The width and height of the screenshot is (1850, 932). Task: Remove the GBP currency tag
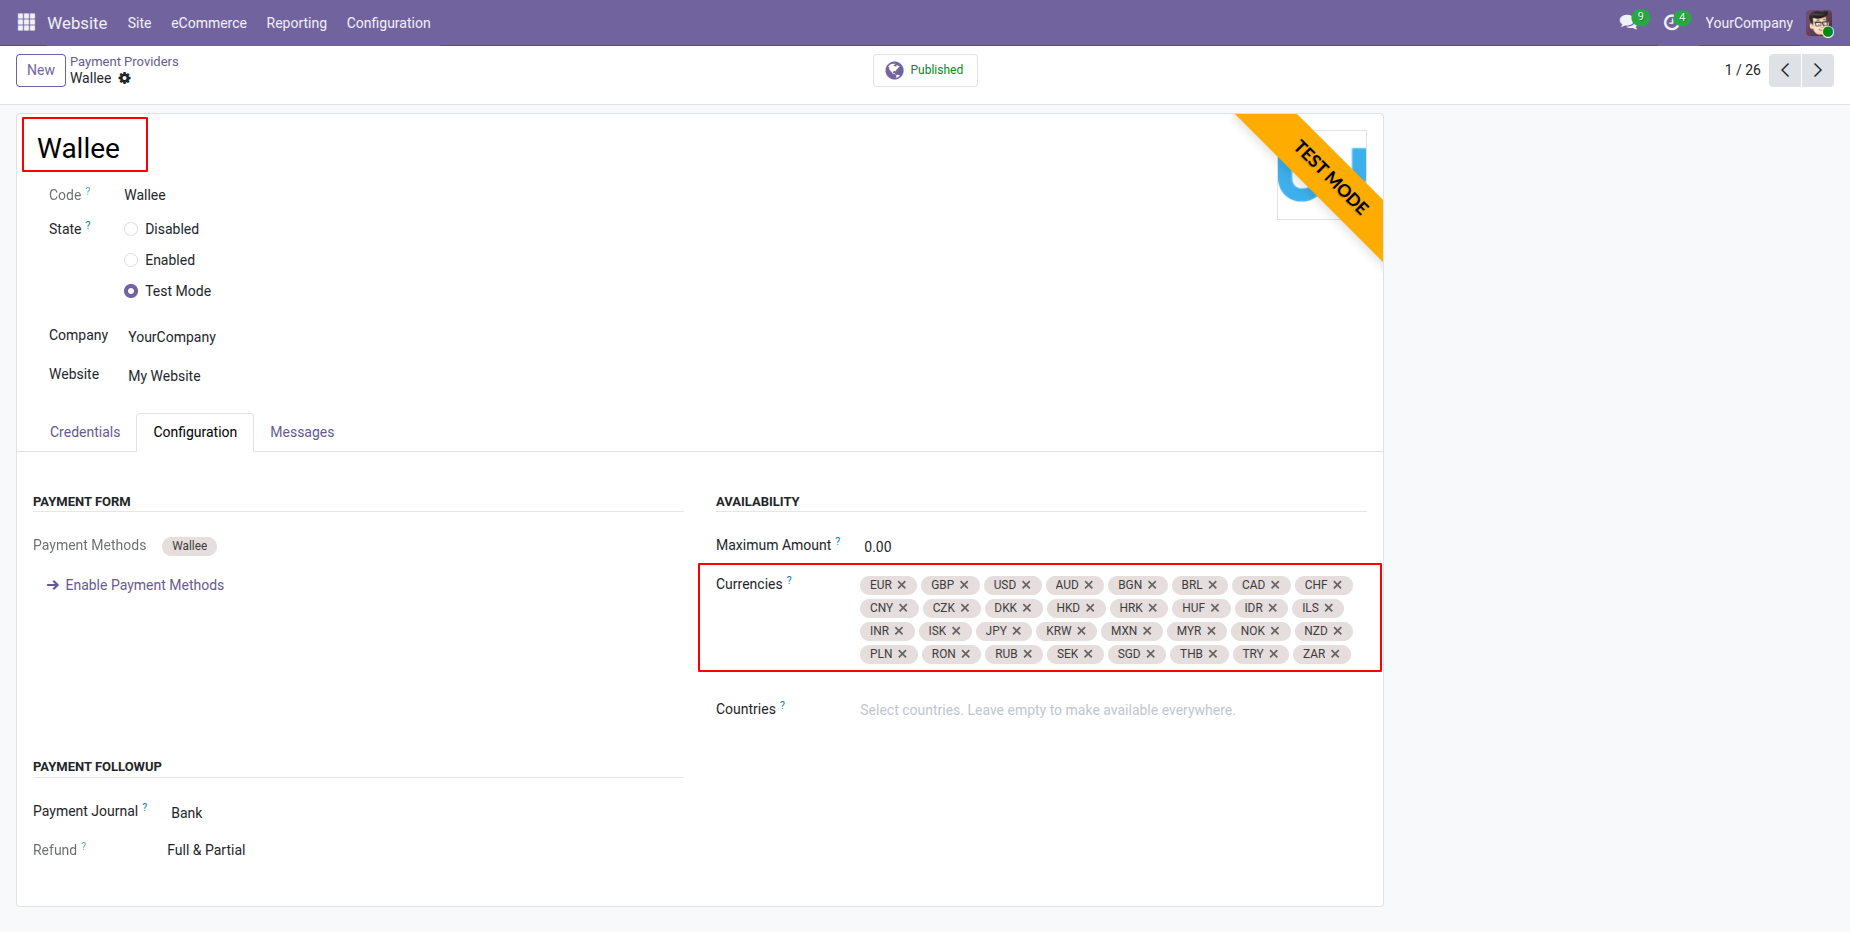(x=964, y=585)
